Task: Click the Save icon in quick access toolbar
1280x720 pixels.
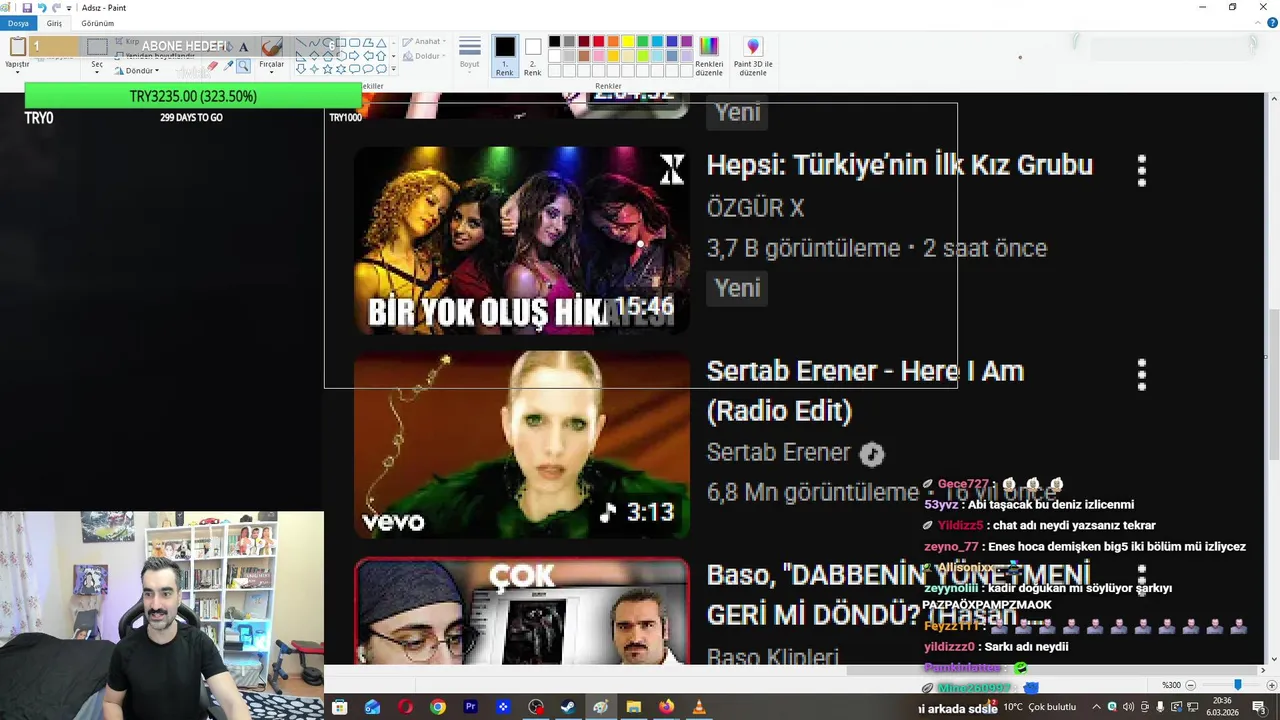Action: pos(27,8)
